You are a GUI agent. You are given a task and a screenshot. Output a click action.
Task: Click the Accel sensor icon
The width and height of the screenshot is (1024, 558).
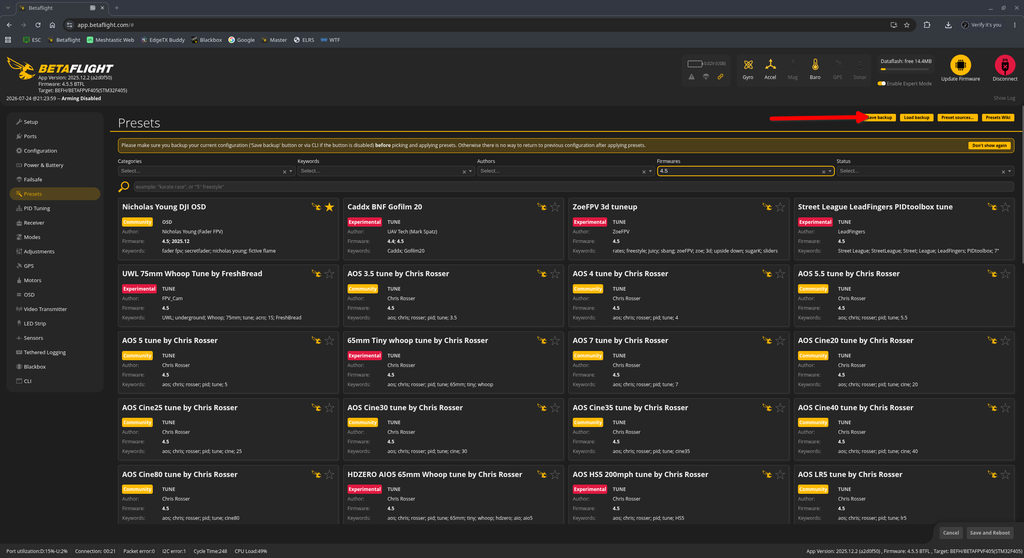point(771,65)
